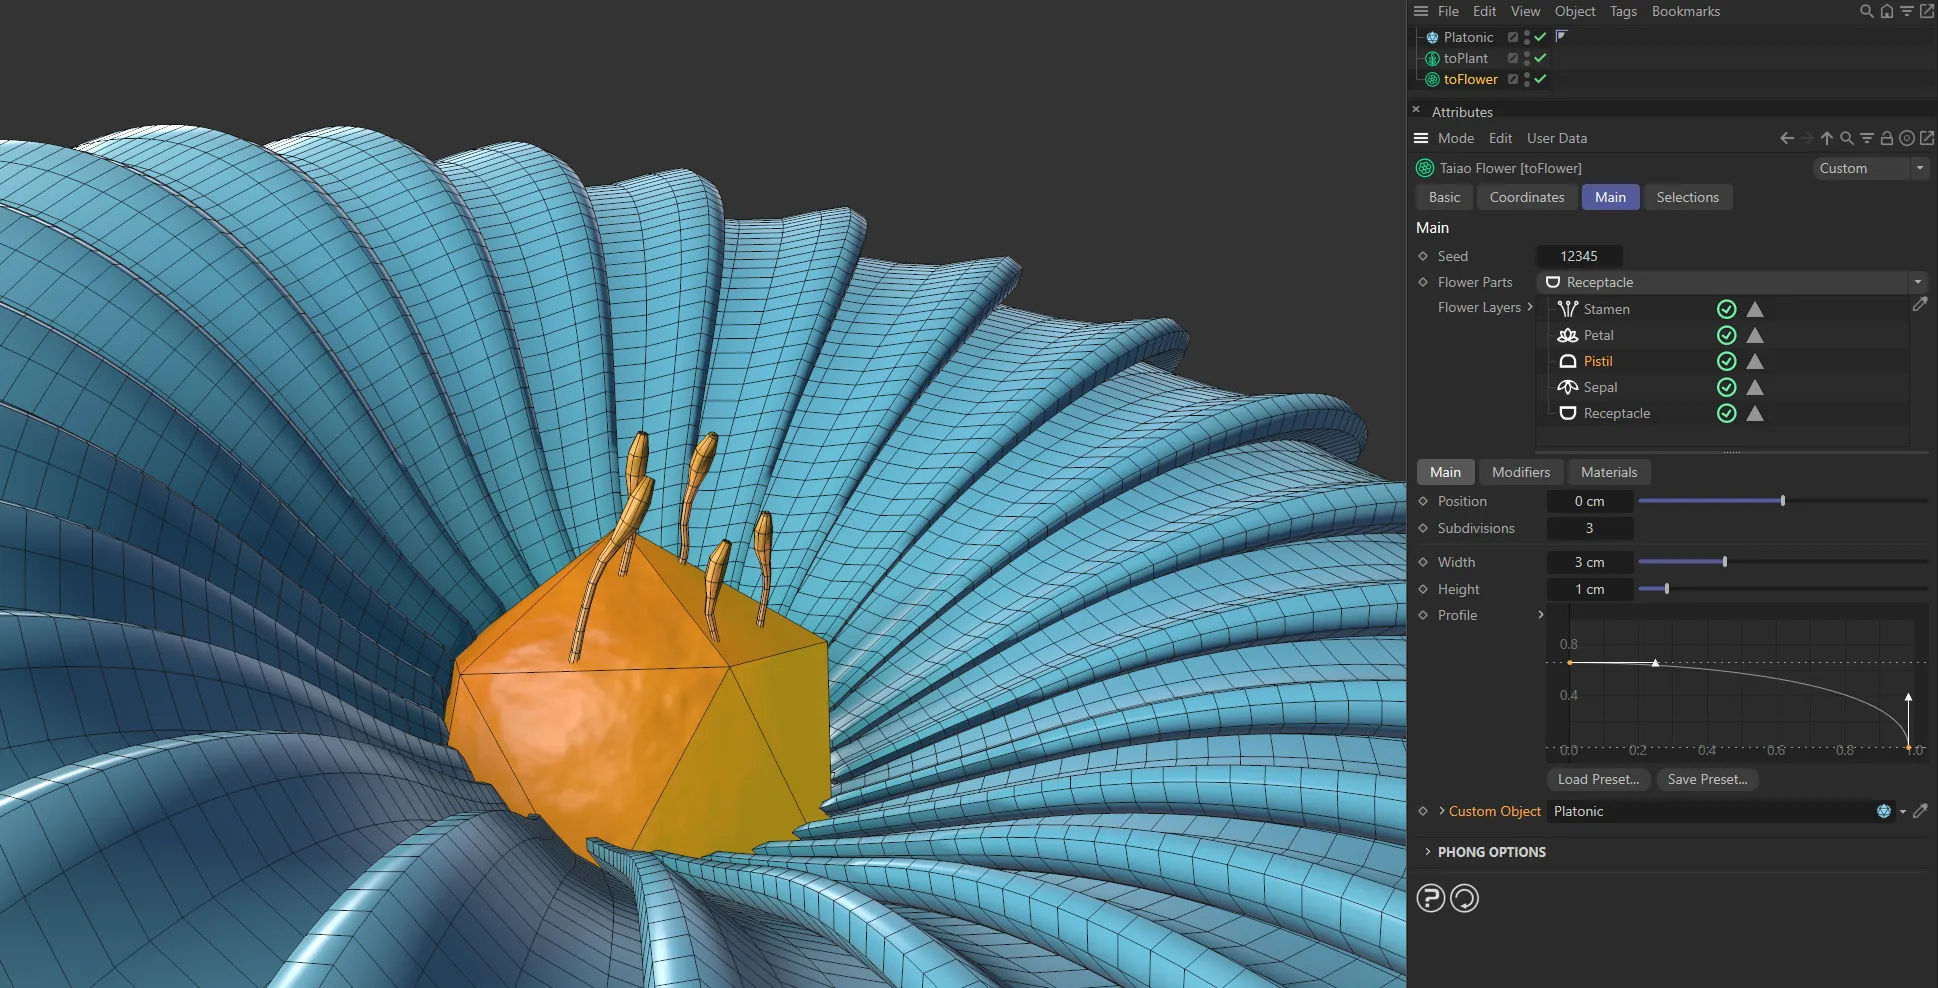Click the eyedropper next to Custom Object
Image resolution: width=1938 pixels, height=988 pixels.
[x=1921, y=811]
